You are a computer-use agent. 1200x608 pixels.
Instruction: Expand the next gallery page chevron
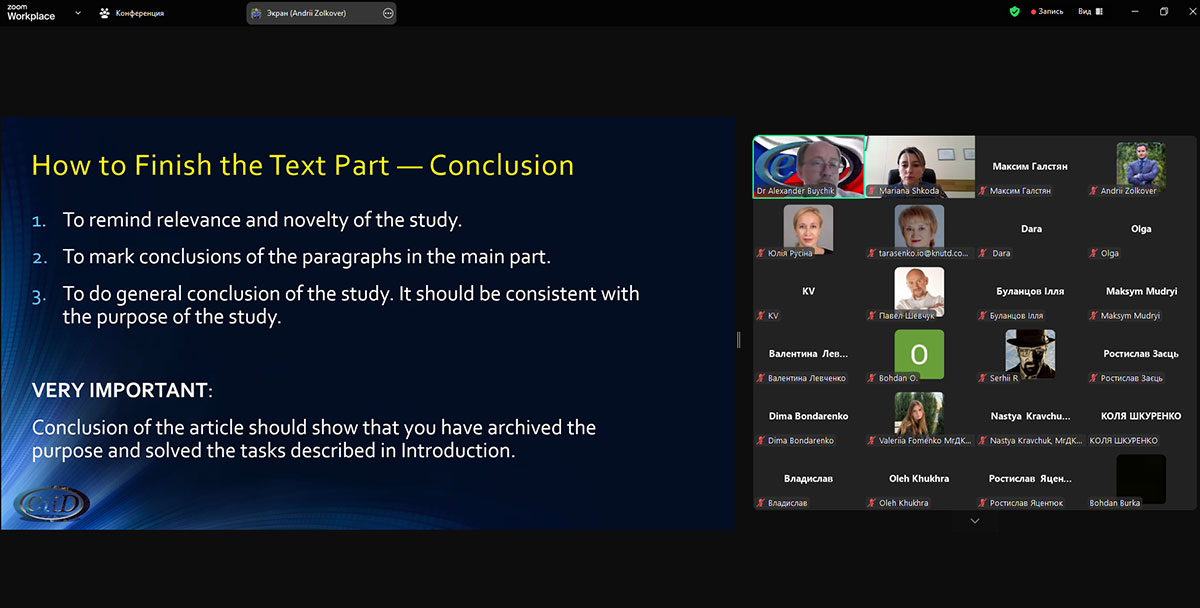(x=975, y=521)
